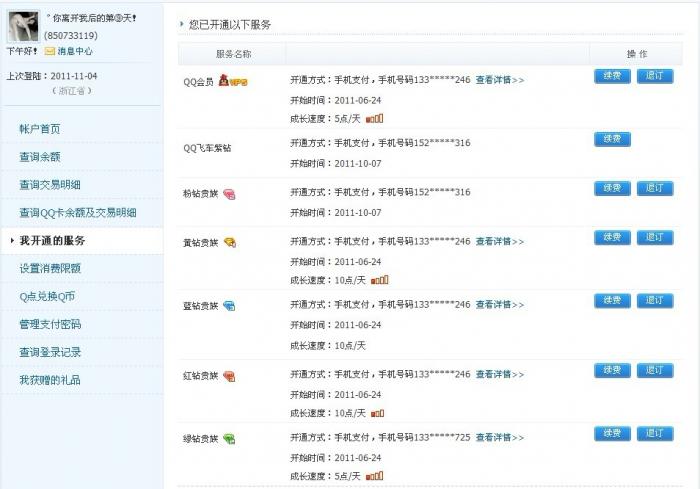Click the 黄钻贵族 yellow diamond icon
700x489 pixels.
pos(229,242)
